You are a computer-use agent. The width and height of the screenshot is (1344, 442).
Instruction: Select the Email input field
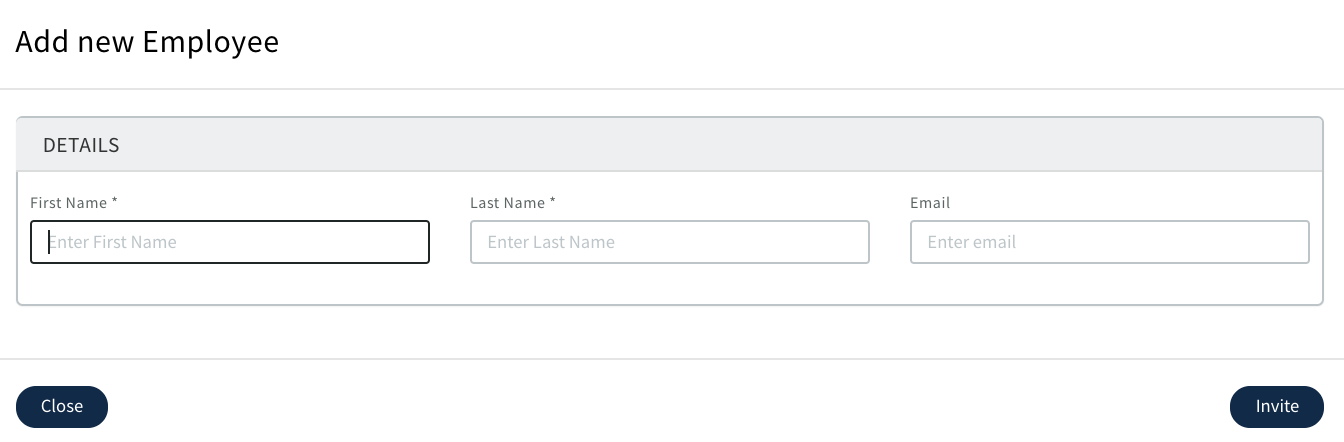click(x=1109, y=242)
